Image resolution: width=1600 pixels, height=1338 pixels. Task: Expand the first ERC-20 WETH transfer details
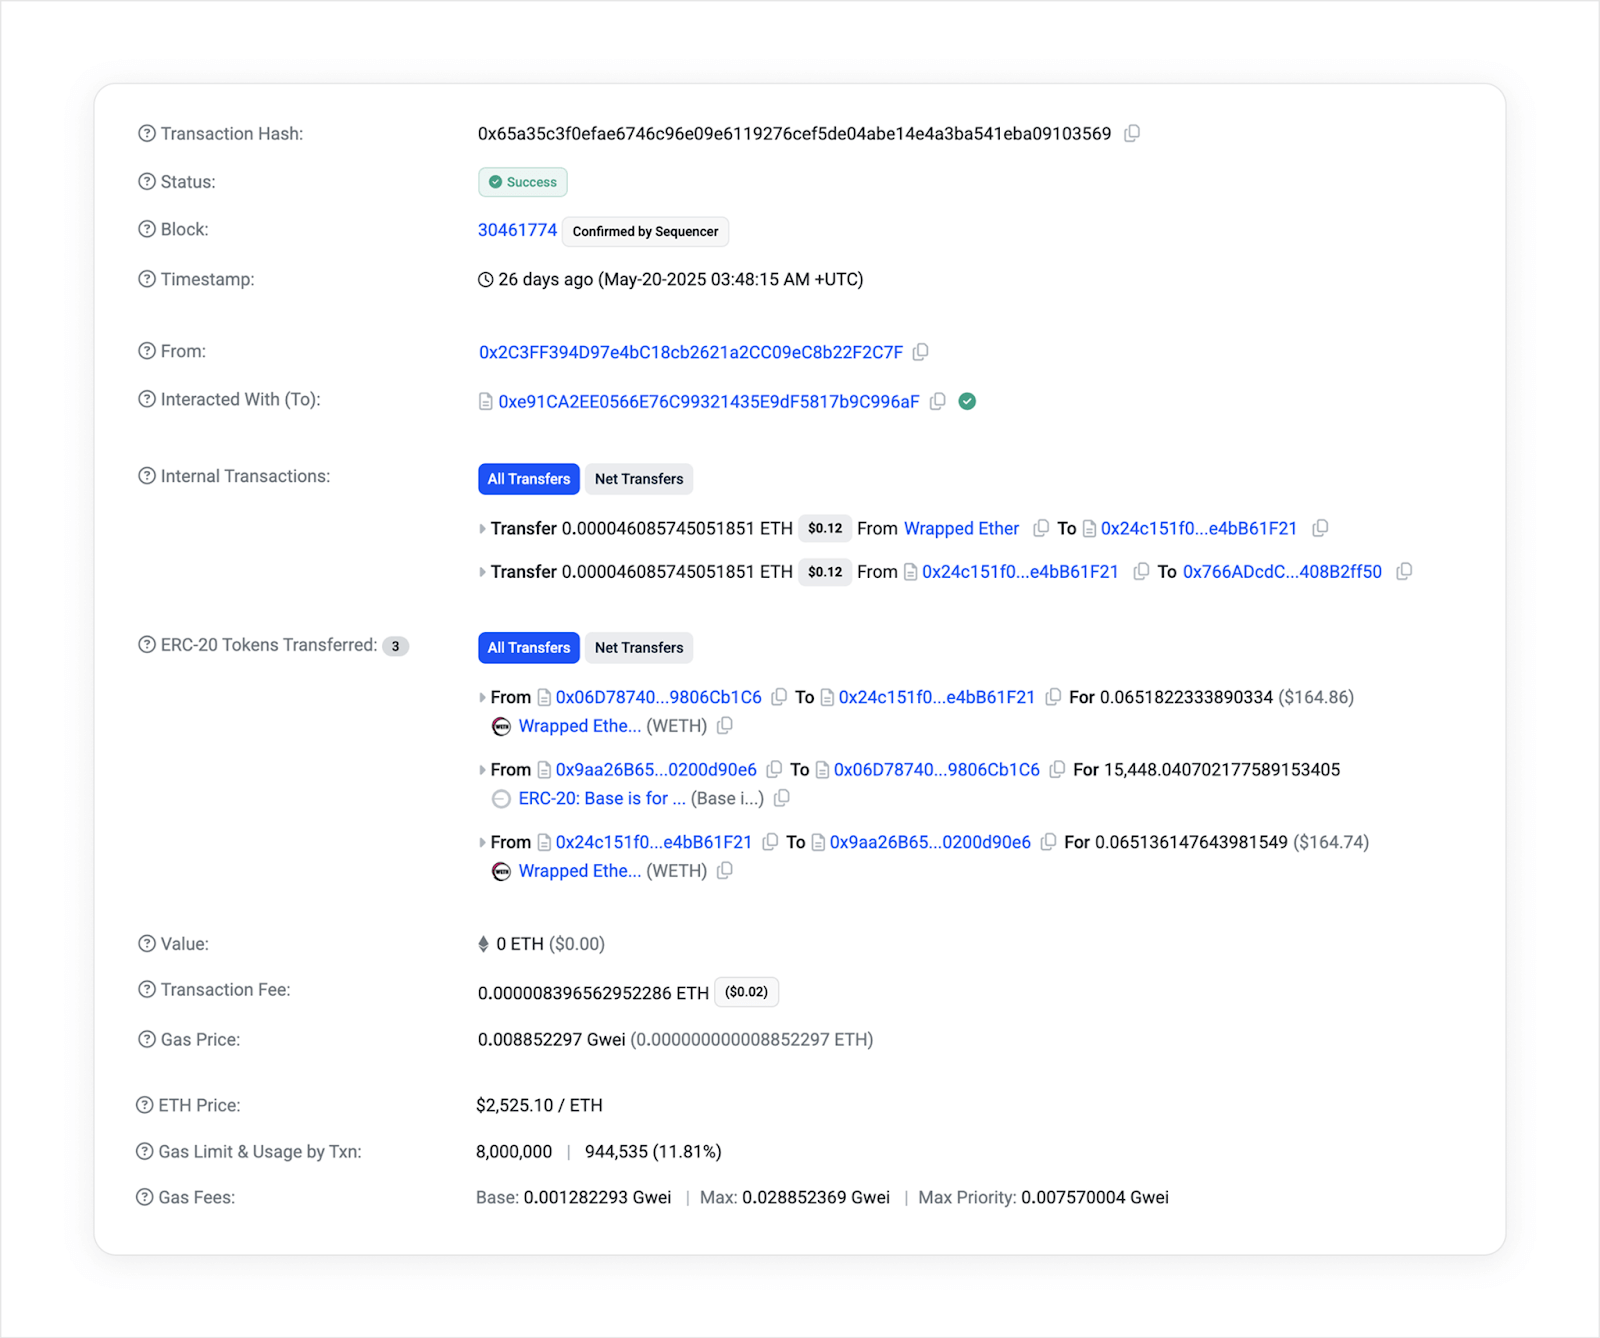click(483, 697)
